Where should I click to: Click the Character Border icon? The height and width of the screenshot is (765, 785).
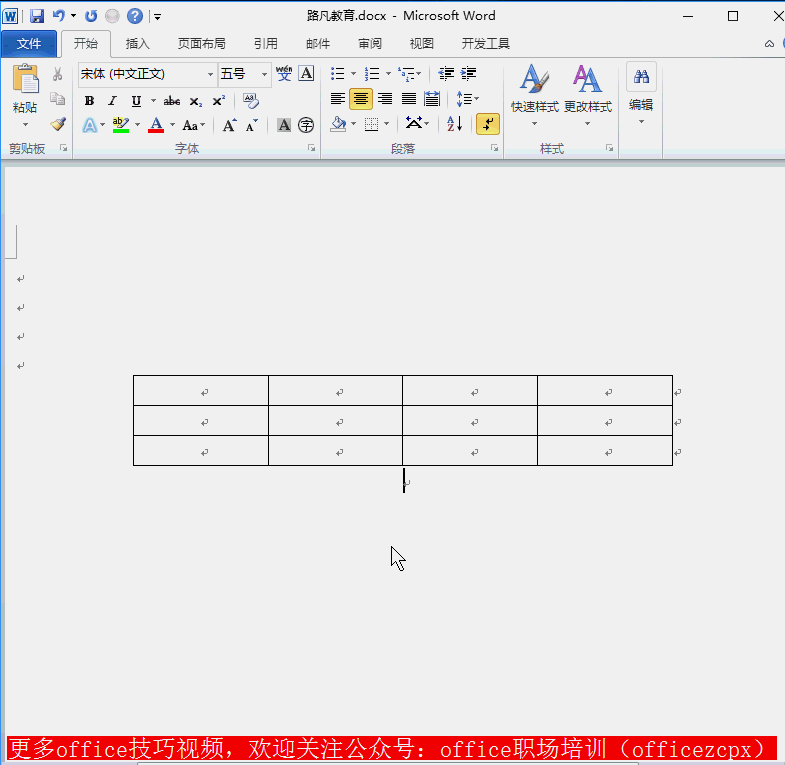pyautogui.click(x=306, y=74)
